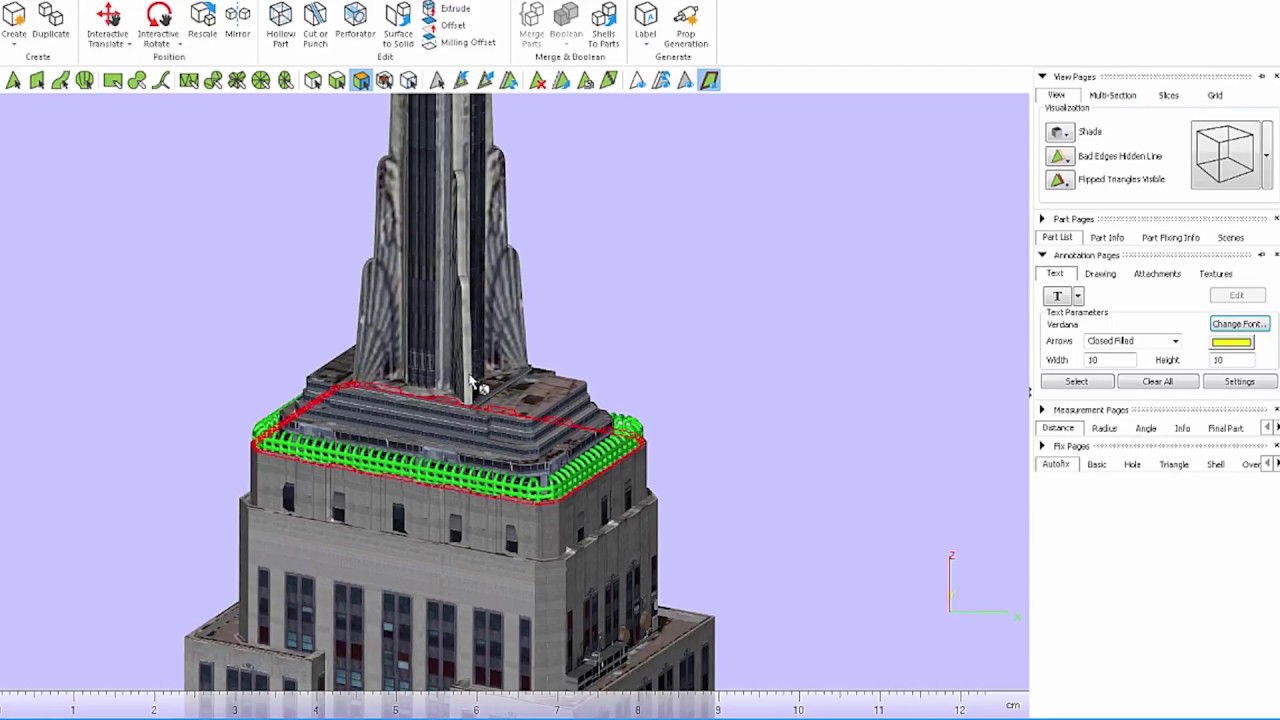
Task: Click the annotation Select button
Action: 1077,382
